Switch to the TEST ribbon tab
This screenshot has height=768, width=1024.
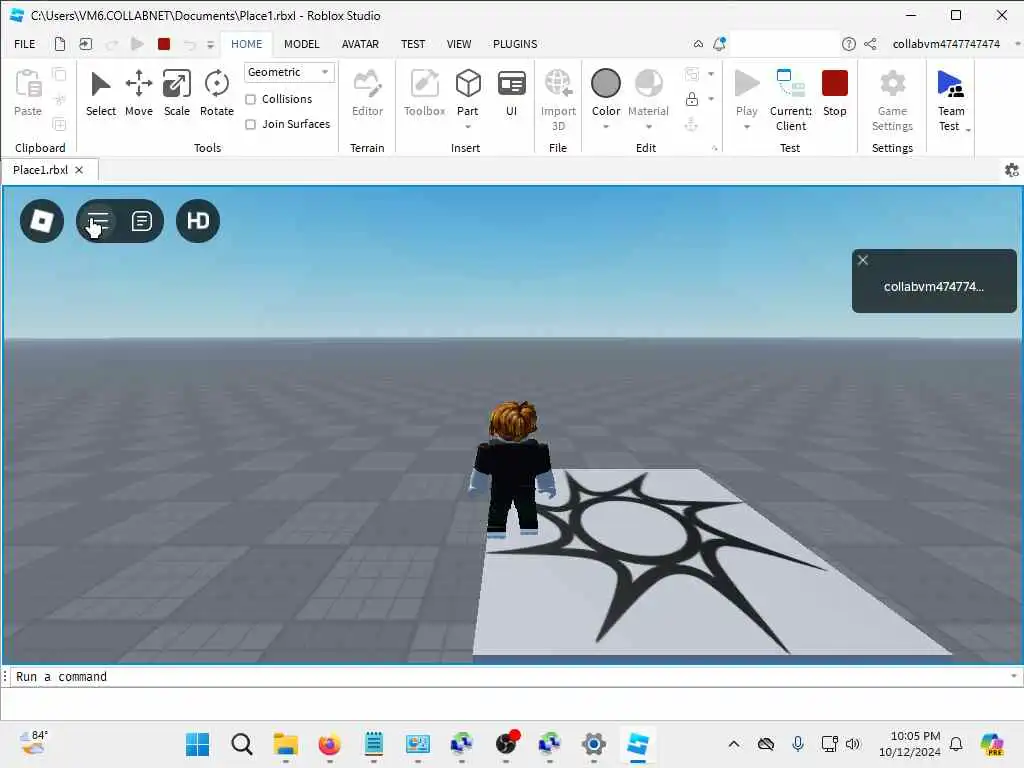(413, 44)
